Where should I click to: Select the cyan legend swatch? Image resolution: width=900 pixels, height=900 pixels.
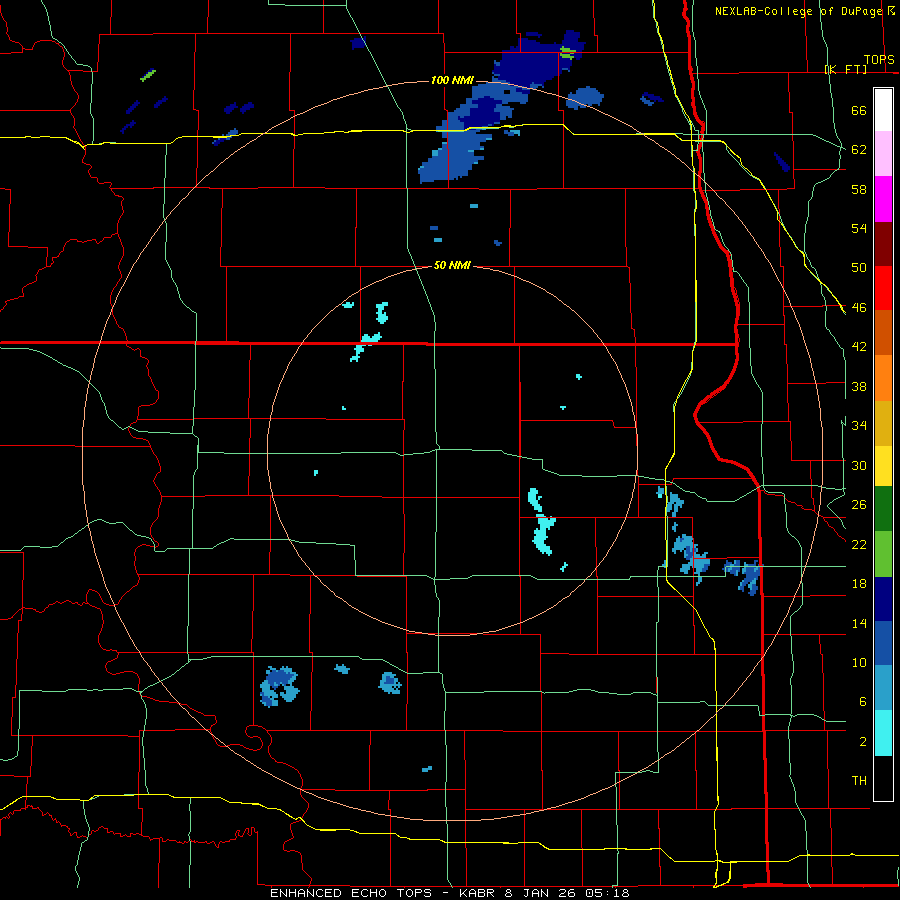[x=883, y=733]
